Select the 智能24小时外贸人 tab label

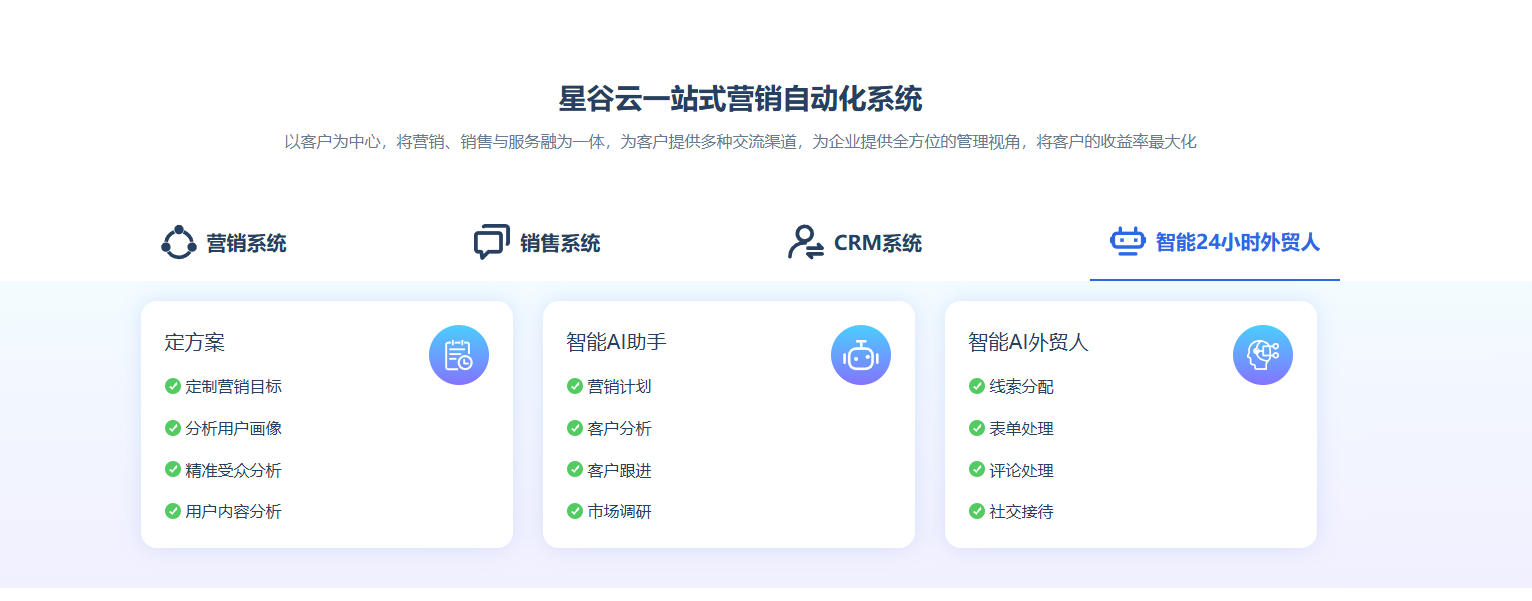[1237, 242]
